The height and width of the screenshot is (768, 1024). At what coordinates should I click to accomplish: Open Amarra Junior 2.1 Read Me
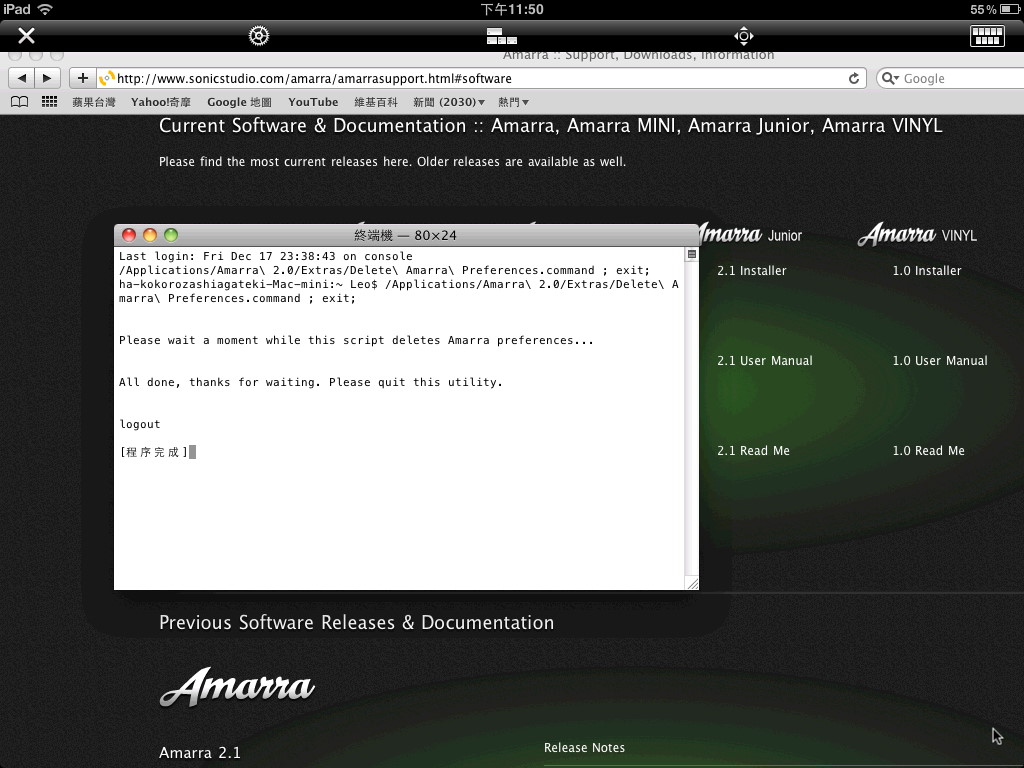click(x=753, y=451)
